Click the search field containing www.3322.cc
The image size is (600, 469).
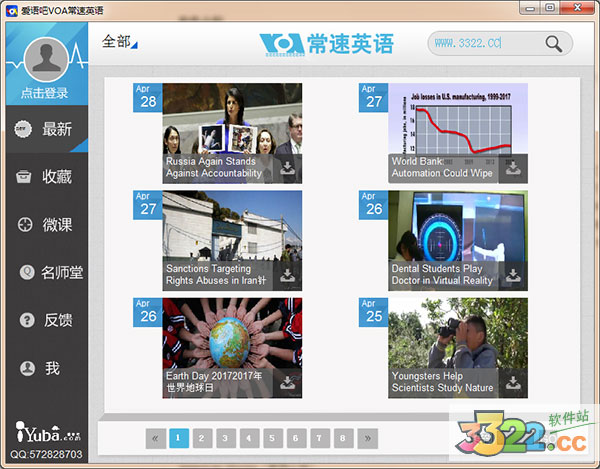(x=500, y=43)
